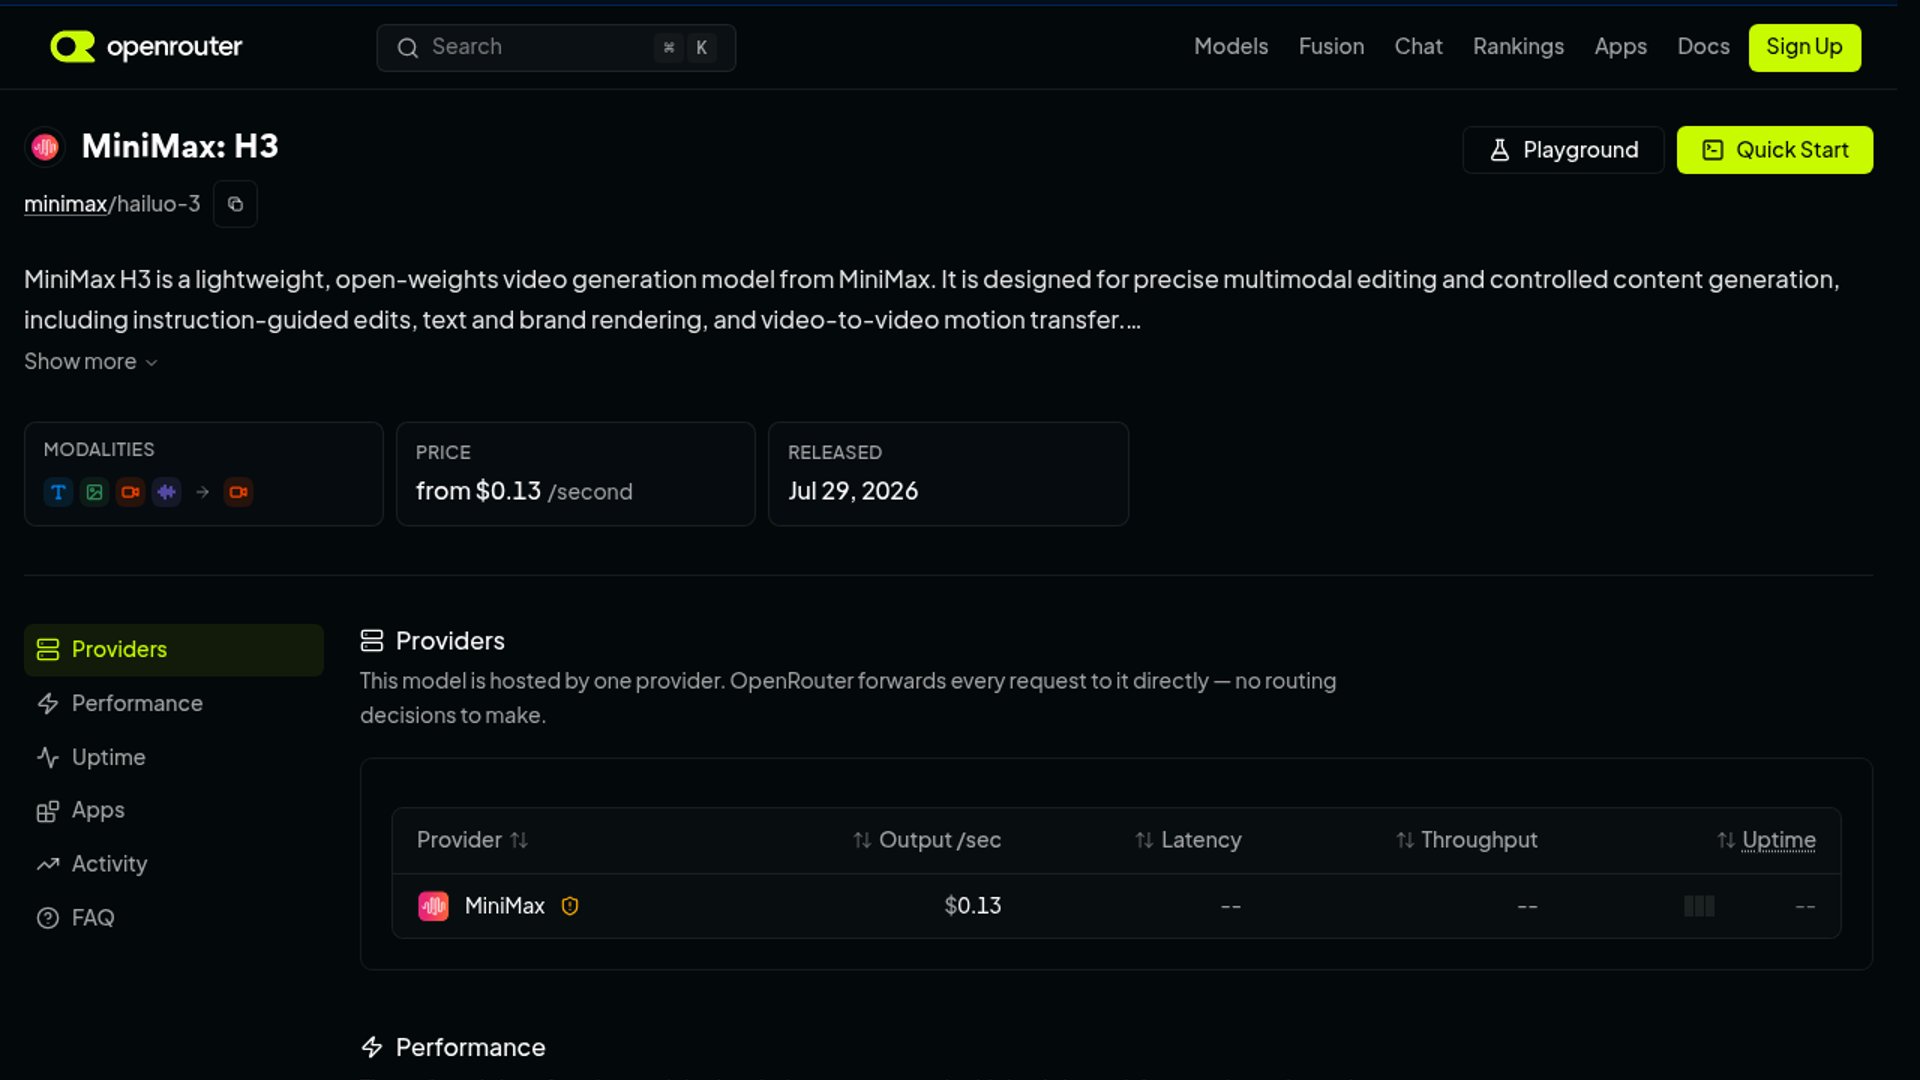The height and width of the screenshot is (1080, 1920).
Task: Open the Providers sidebar section
Action: [x=174, y=650]
